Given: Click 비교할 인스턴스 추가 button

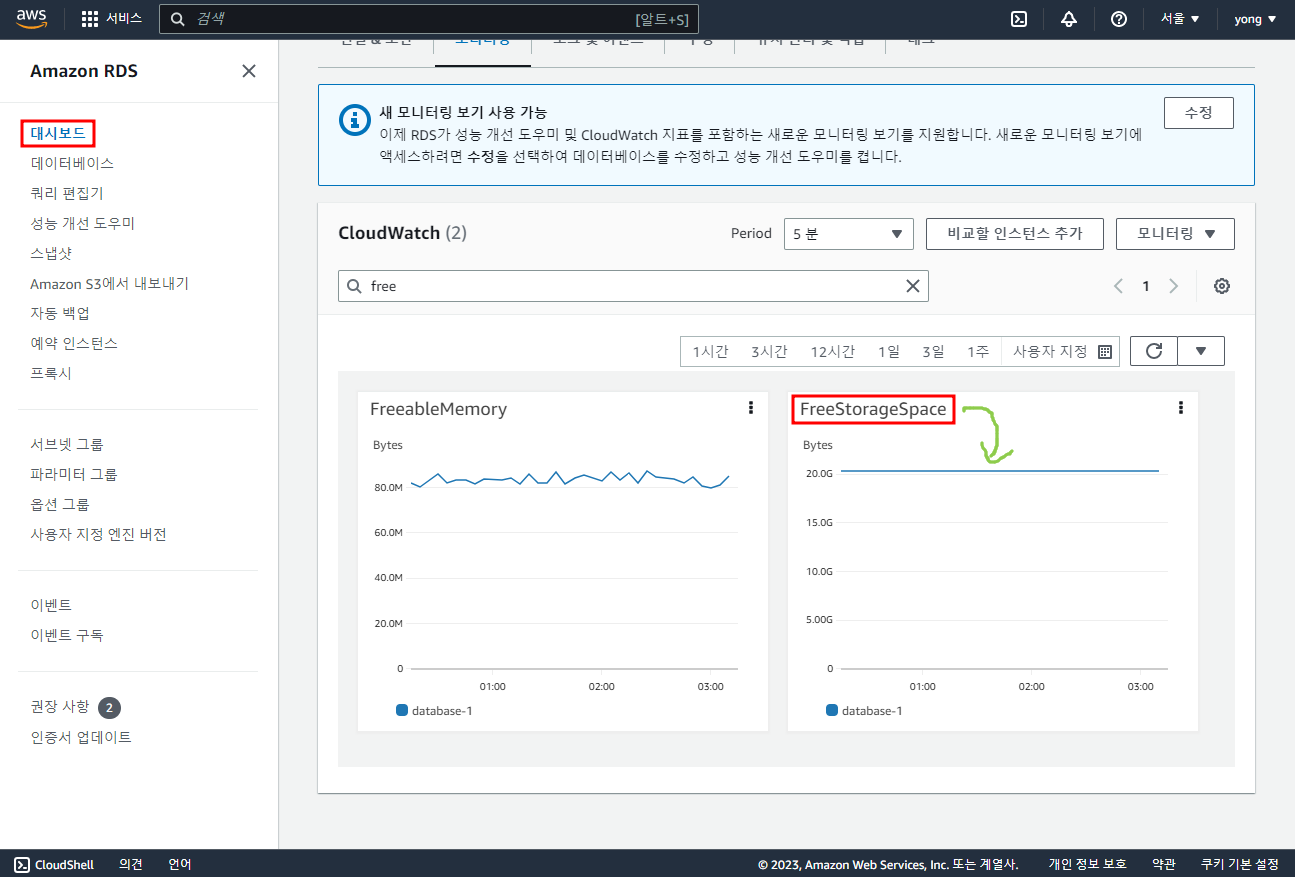Looking at the screenshot, I should pyautogui.click(x=1015, y=234).
